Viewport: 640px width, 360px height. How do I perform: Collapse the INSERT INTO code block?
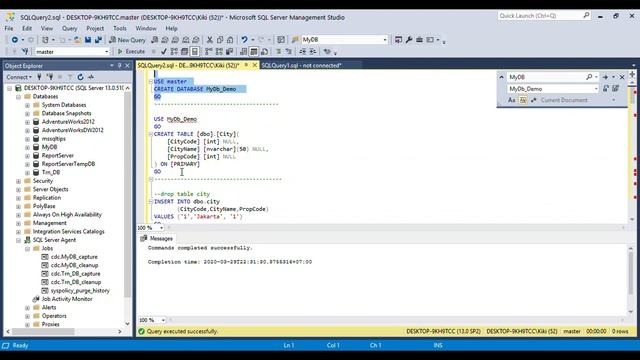pyautogui.click(x=151, y=202)
